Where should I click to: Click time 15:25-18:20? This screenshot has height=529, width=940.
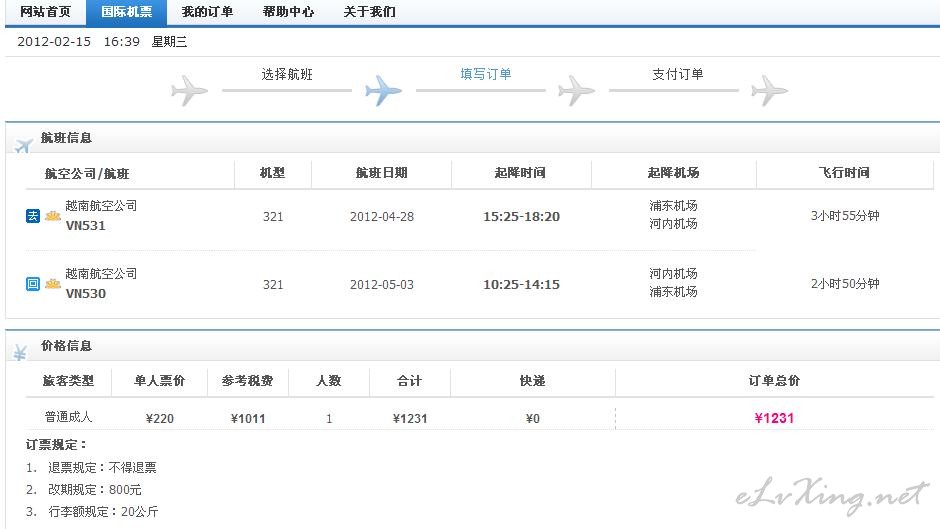click(522, 217)
